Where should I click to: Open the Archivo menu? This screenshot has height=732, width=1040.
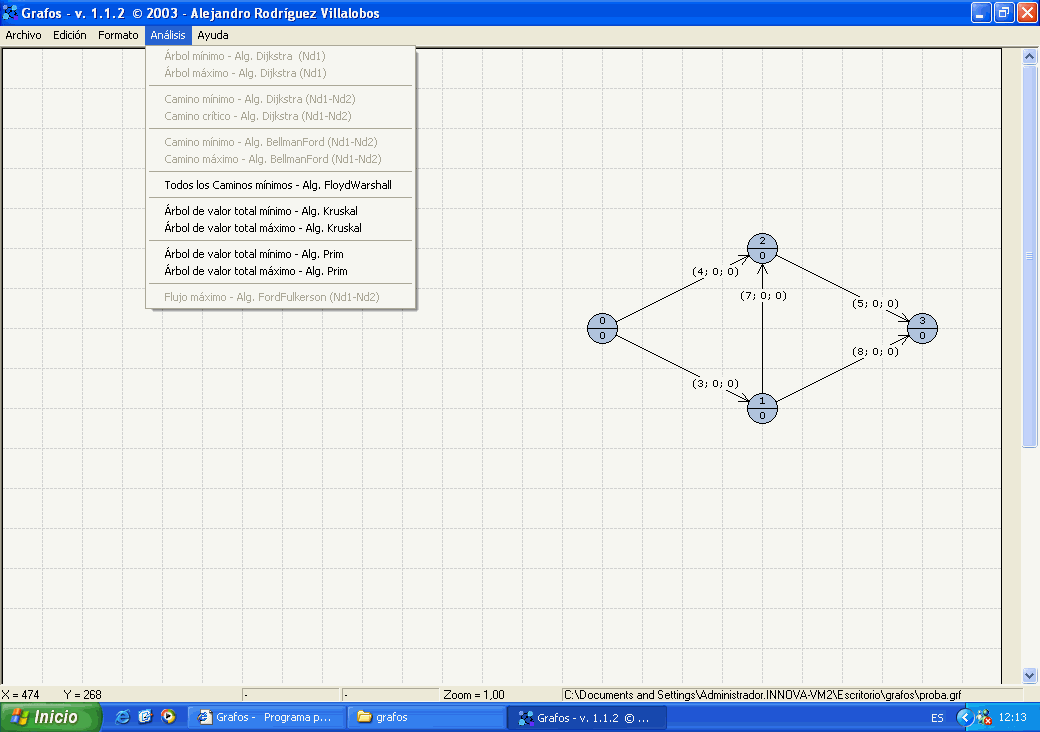(x=24, y=35)
